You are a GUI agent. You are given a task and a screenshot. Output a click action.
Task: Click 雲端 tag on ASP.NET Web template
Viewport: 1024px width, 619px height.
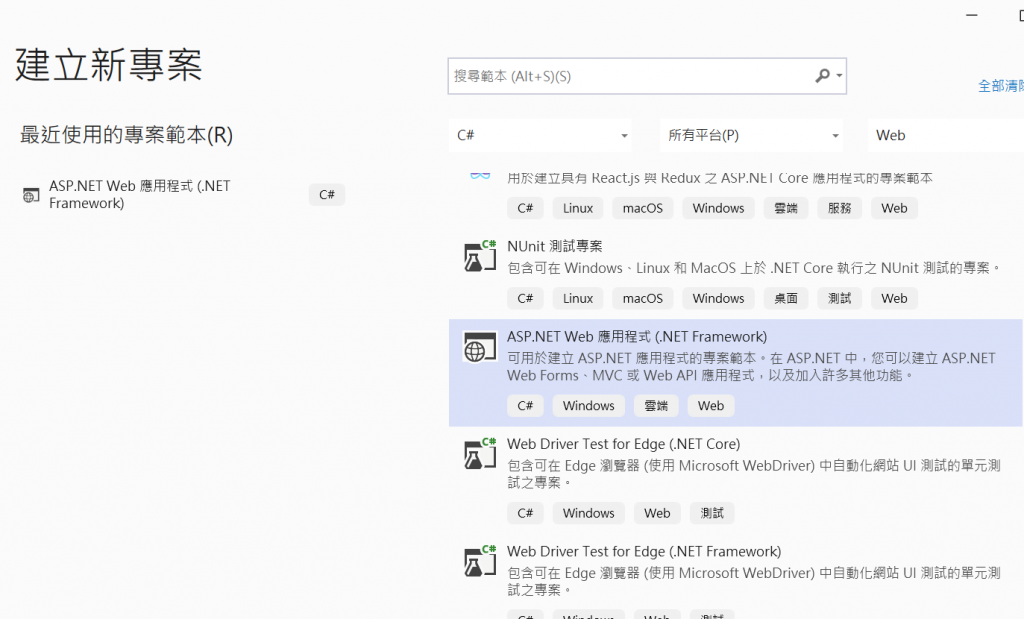(656, 405)
